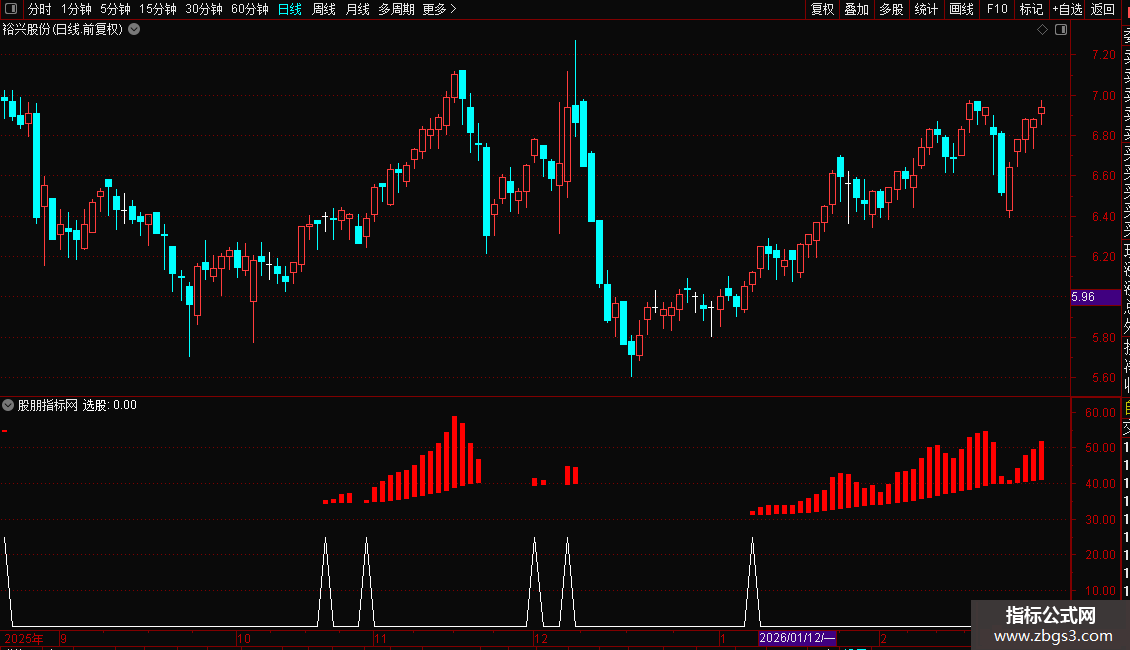Switch to 分时 intraday chart
1130x650 pixels.
[40, 9]
